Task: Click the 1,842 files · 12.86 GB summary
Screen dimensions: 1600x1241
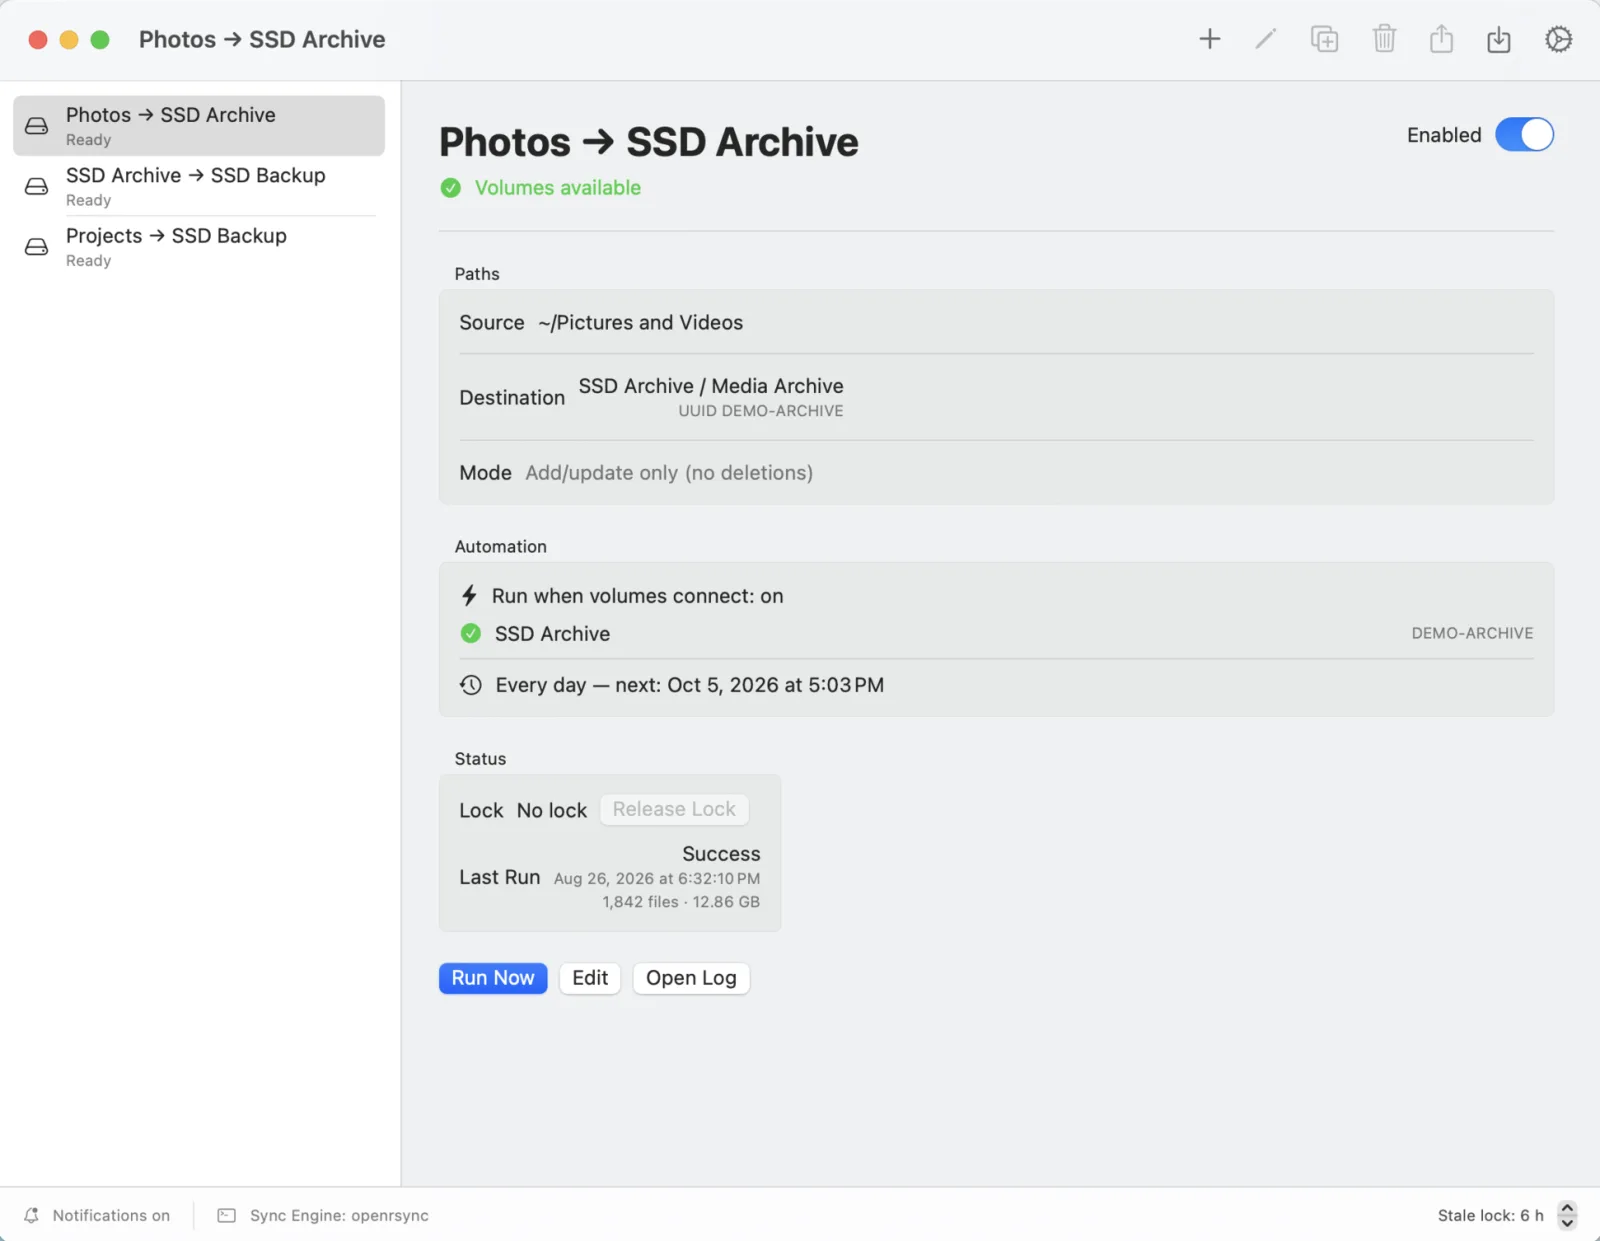Action: 681,902
